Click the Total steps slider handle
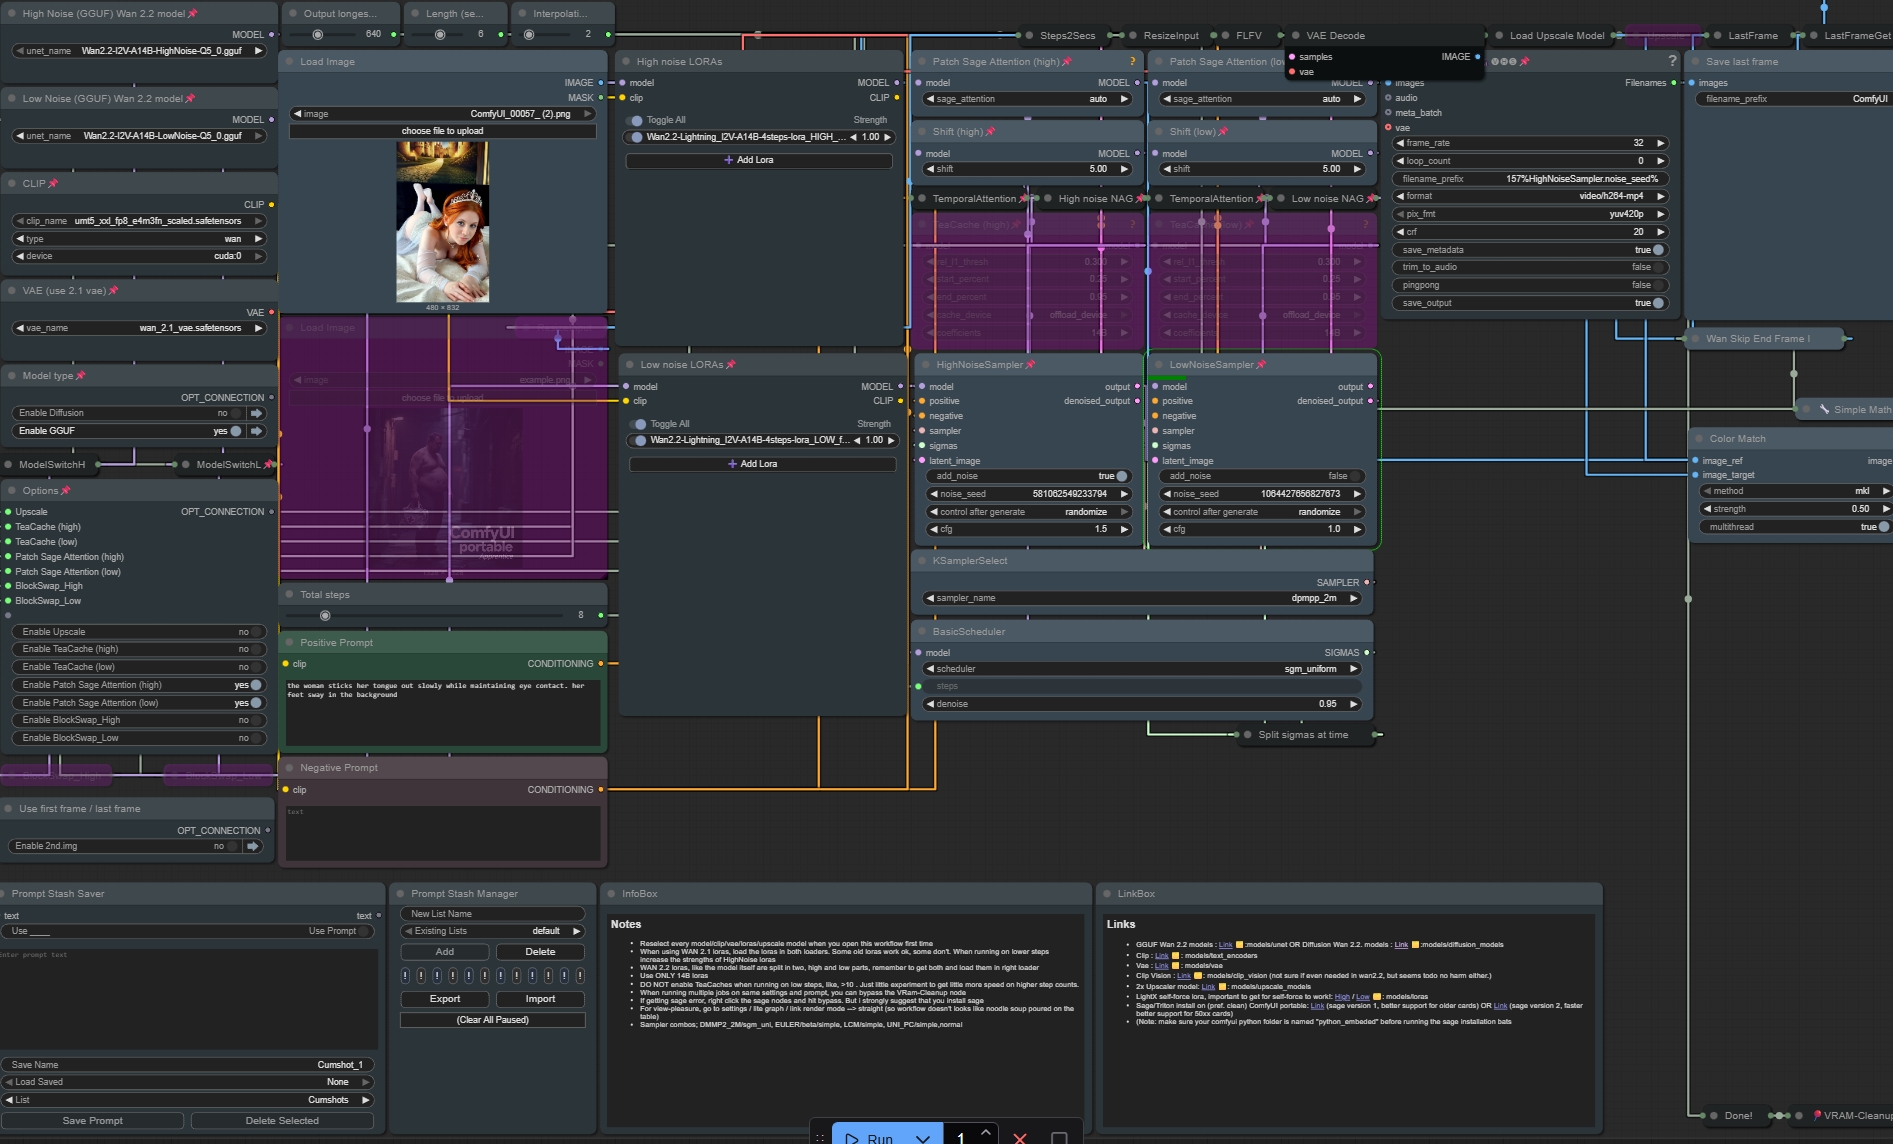Screen dimensions: 1893x1144 (325, 615)
